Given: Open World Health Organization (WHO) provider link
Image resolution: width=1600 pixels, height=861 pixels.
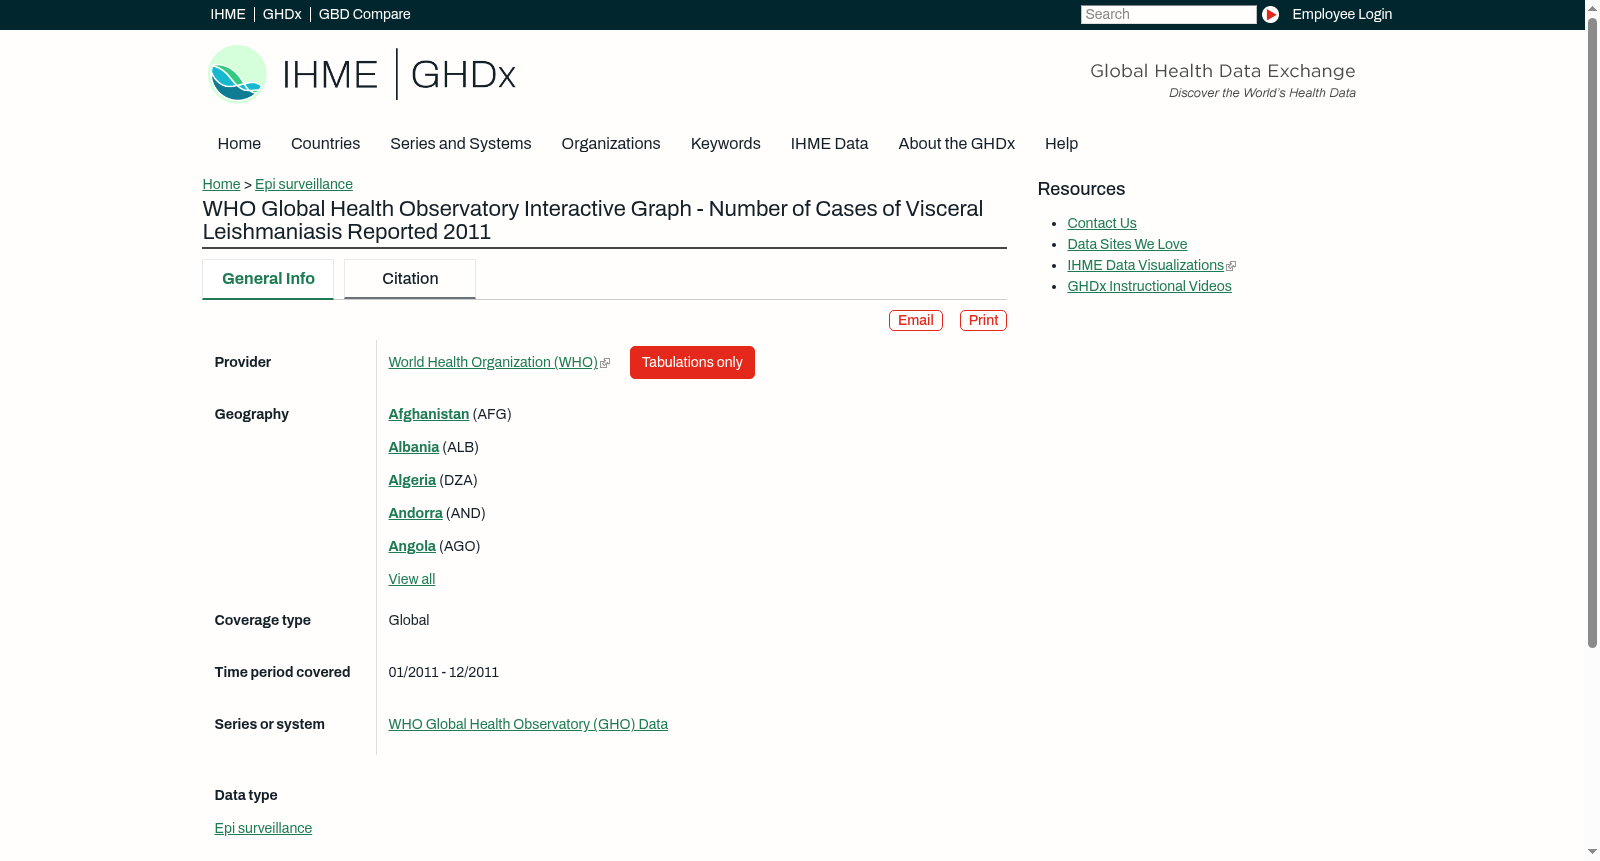Looking at the screenshot, I should pos(493,362).
